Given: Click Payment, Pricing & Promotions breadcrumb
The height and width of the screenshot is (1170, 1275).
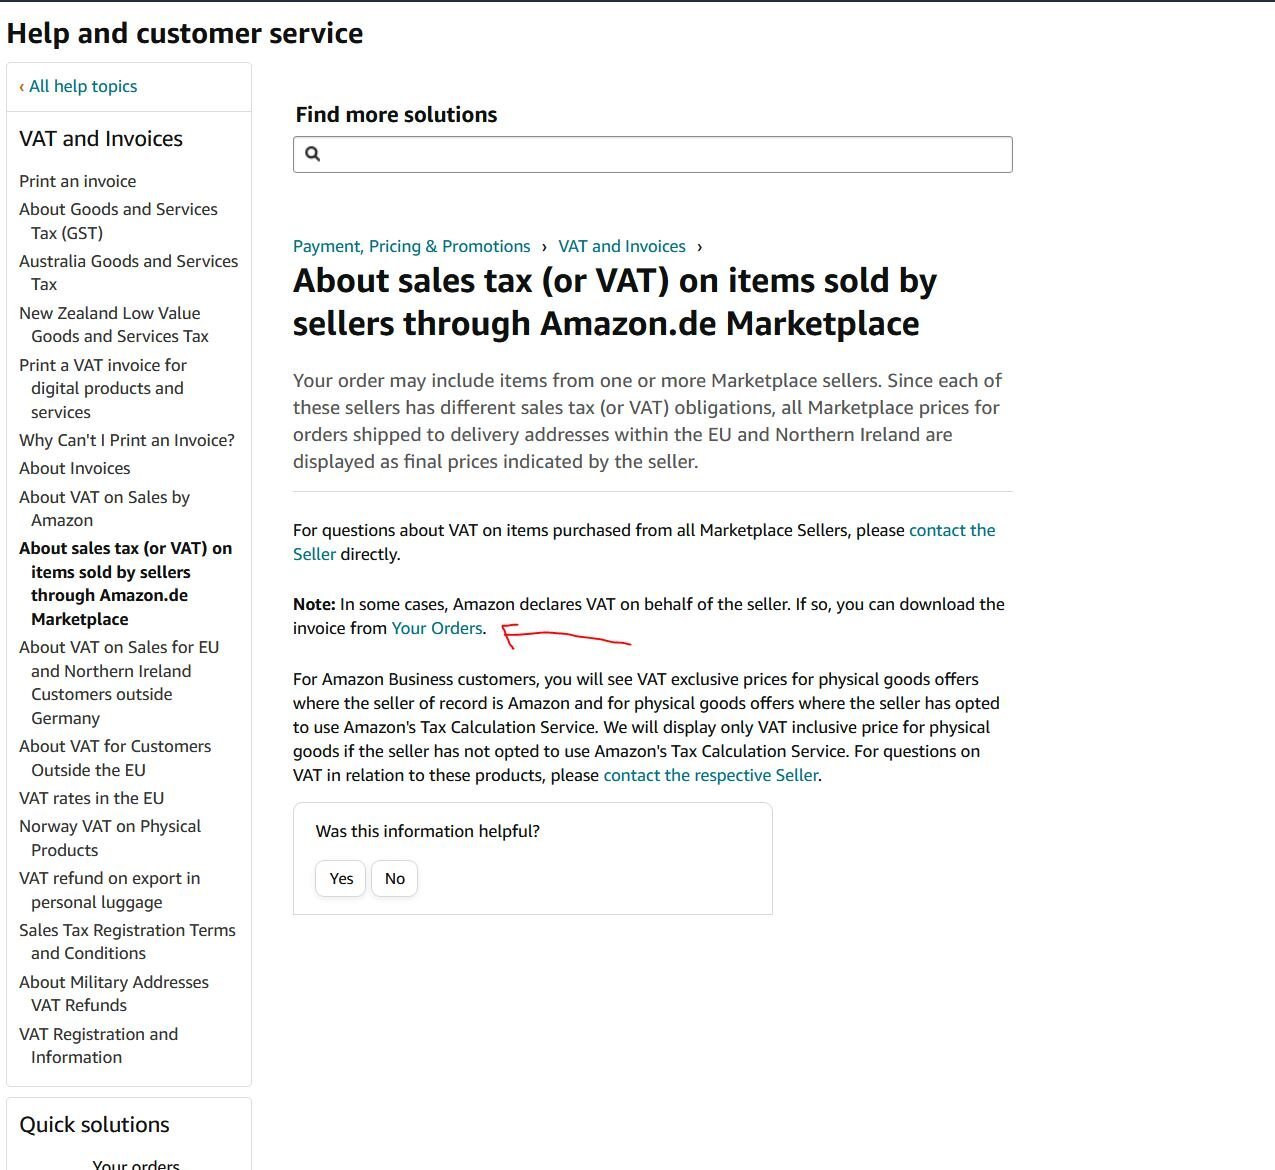Looking at the screenshot, I should tap(411, 246).
